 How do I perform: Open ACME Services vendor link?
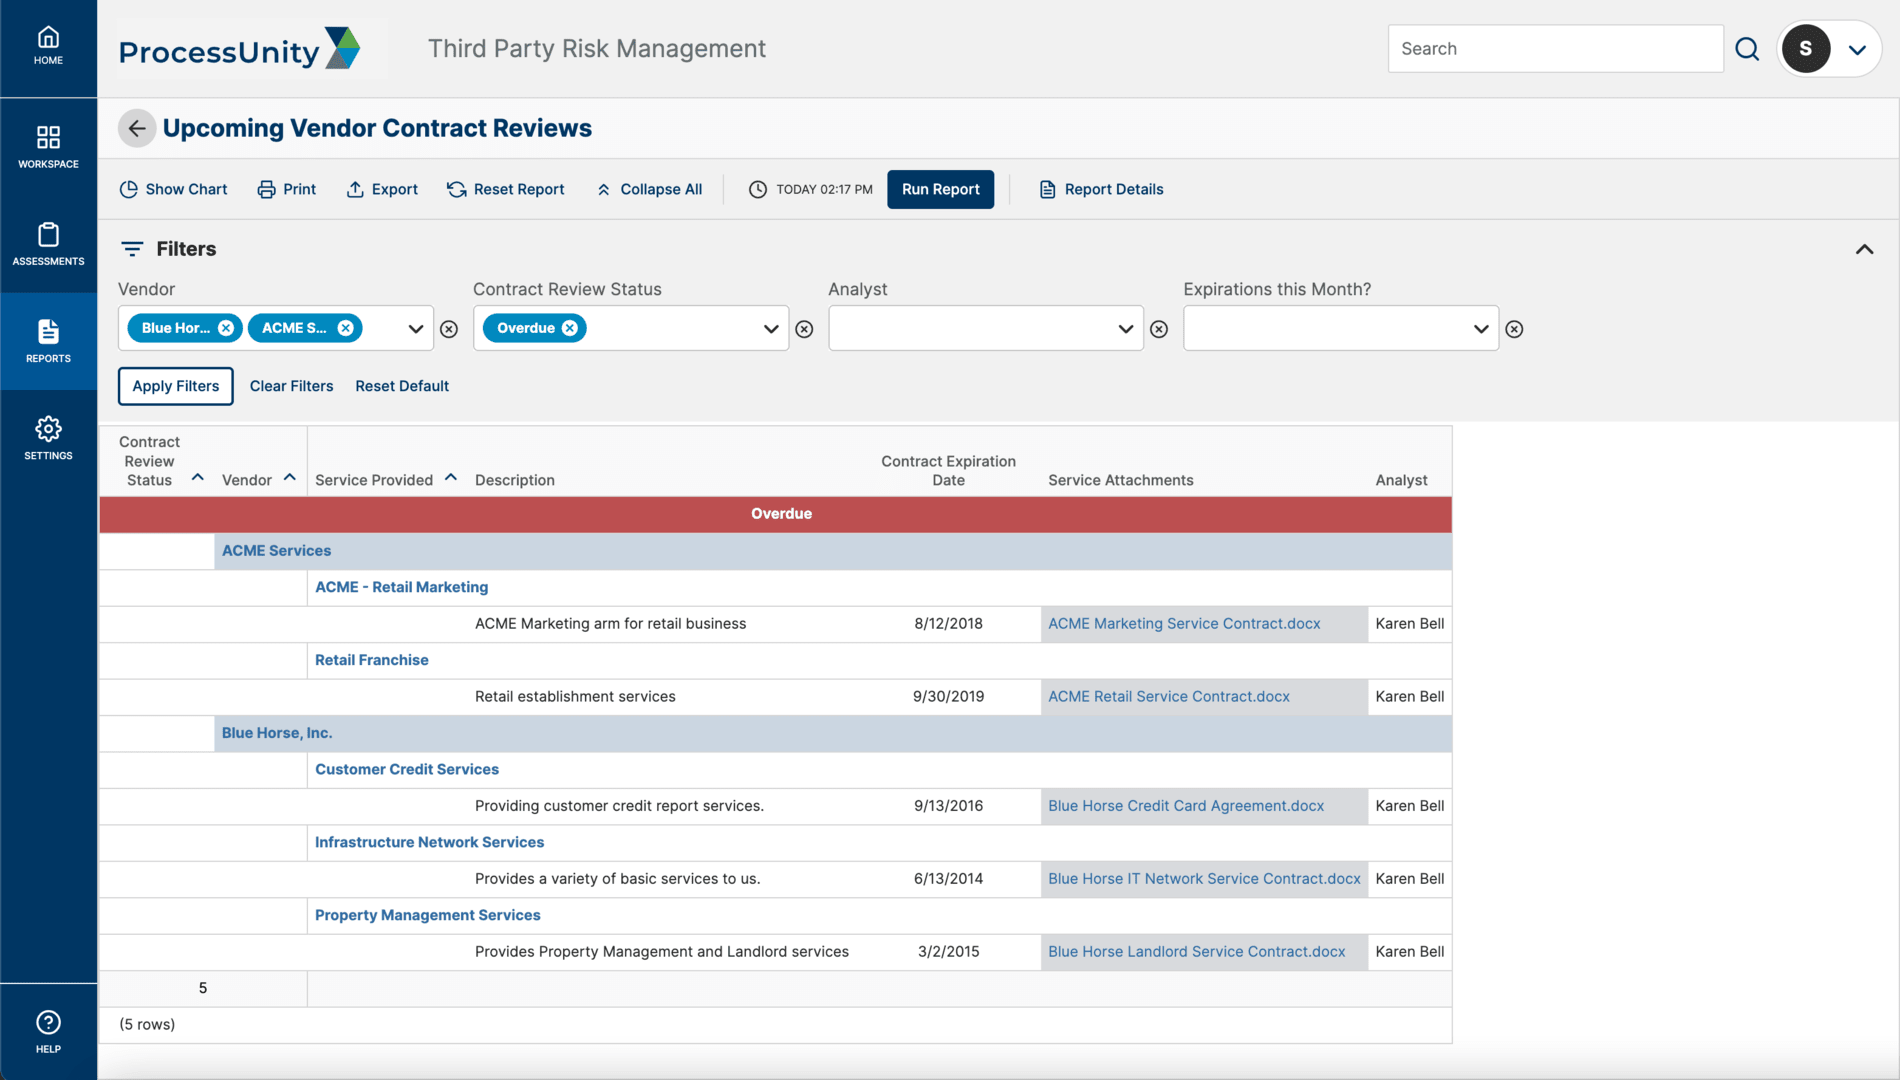point(276,551)
